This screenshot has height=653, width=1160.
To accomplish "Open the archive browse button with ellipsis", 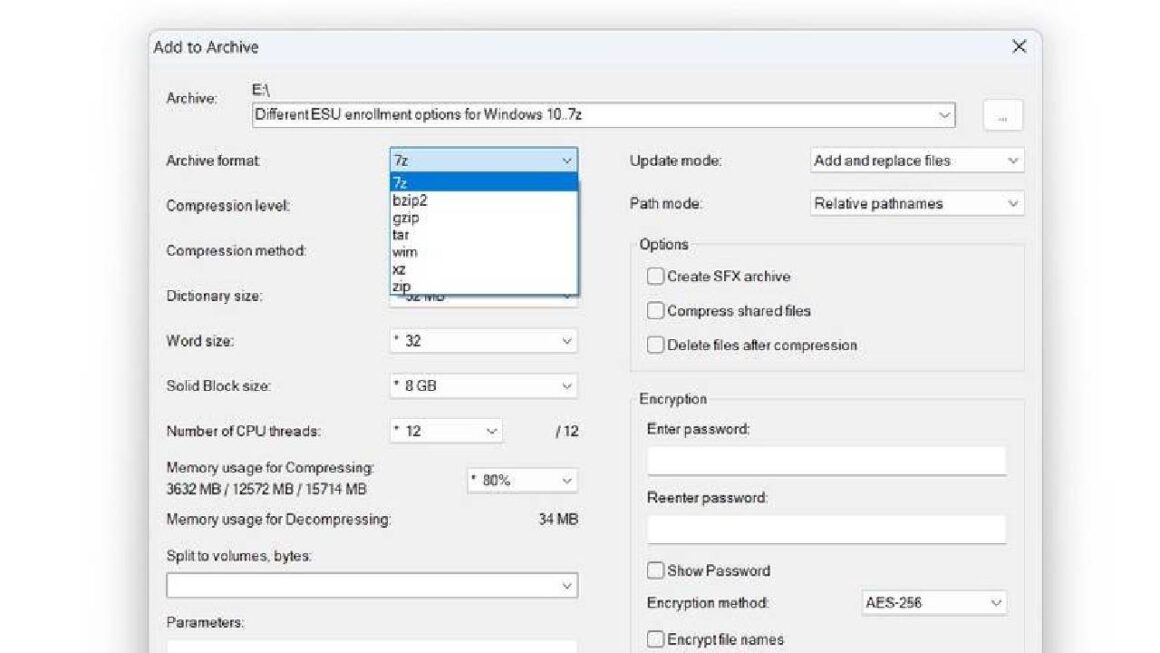I will pos(1002,115).
